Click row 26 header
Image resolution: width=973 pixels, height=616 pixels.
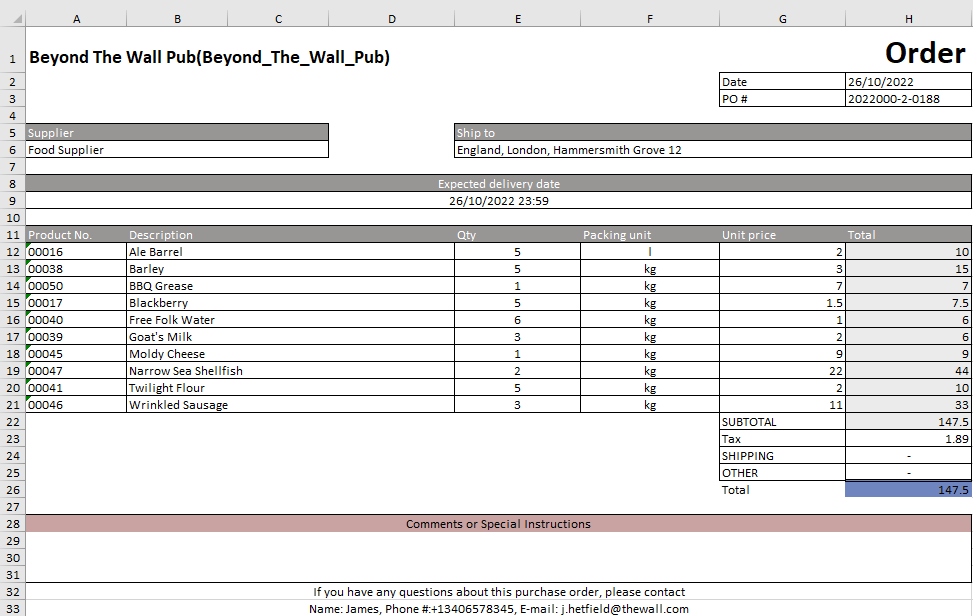(12, 490)
